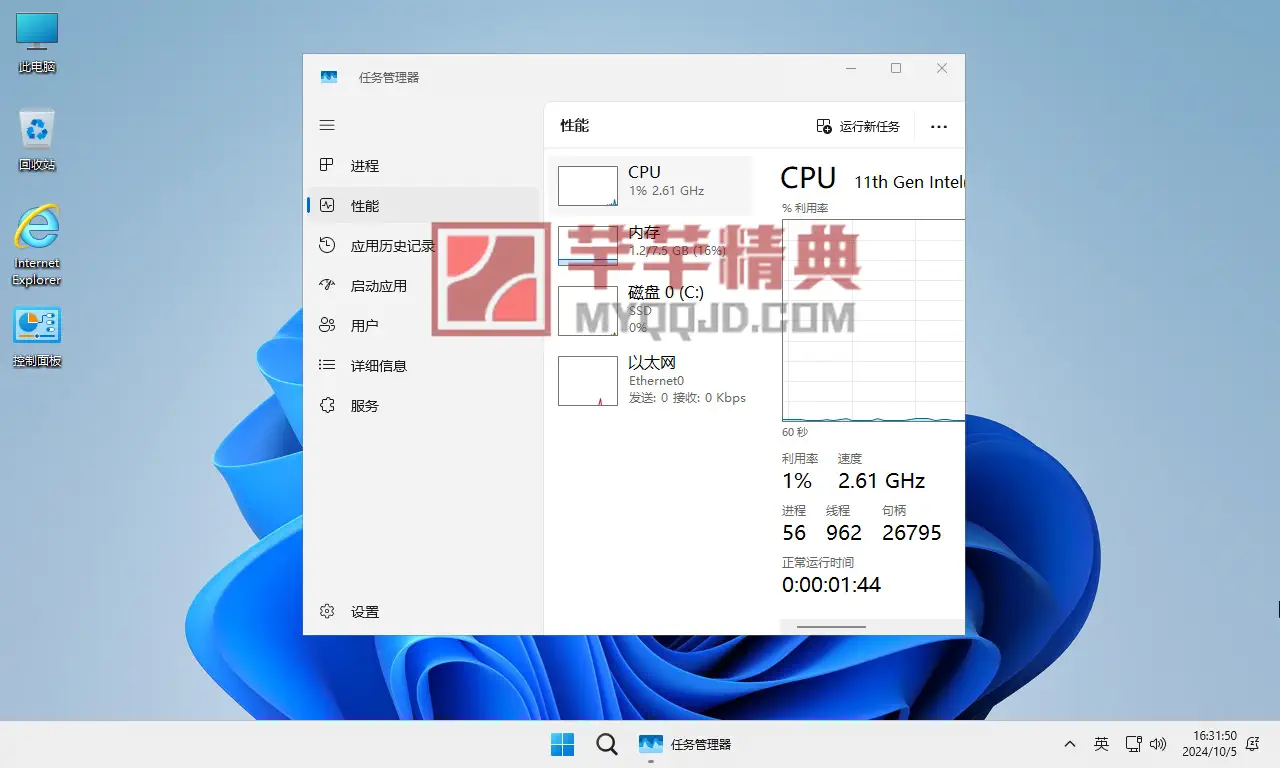Select the Ethernet (以太网) entry
The height and width of the screenshot is (768, 1280).
tap(650, 379)
